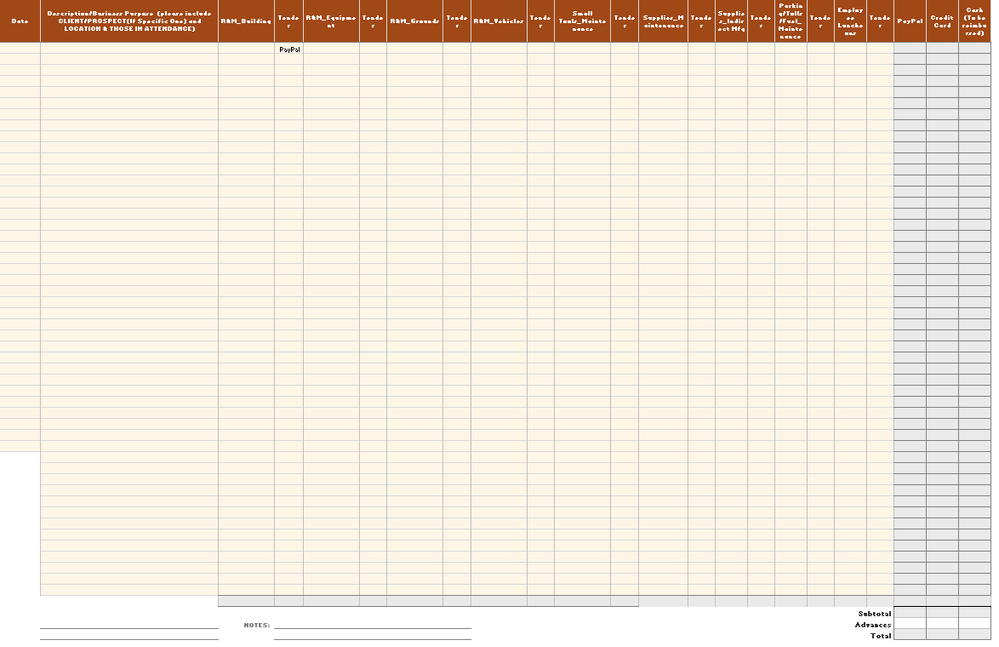999x647 pixels.
Task: Select the R&M_Equipment column header
Action: tap(331, 21)
